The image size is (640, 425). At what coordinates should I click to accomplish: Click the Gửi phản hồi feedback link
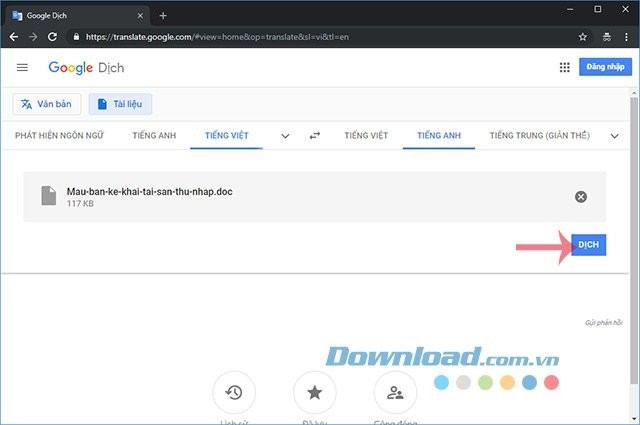tap(604, 323)
